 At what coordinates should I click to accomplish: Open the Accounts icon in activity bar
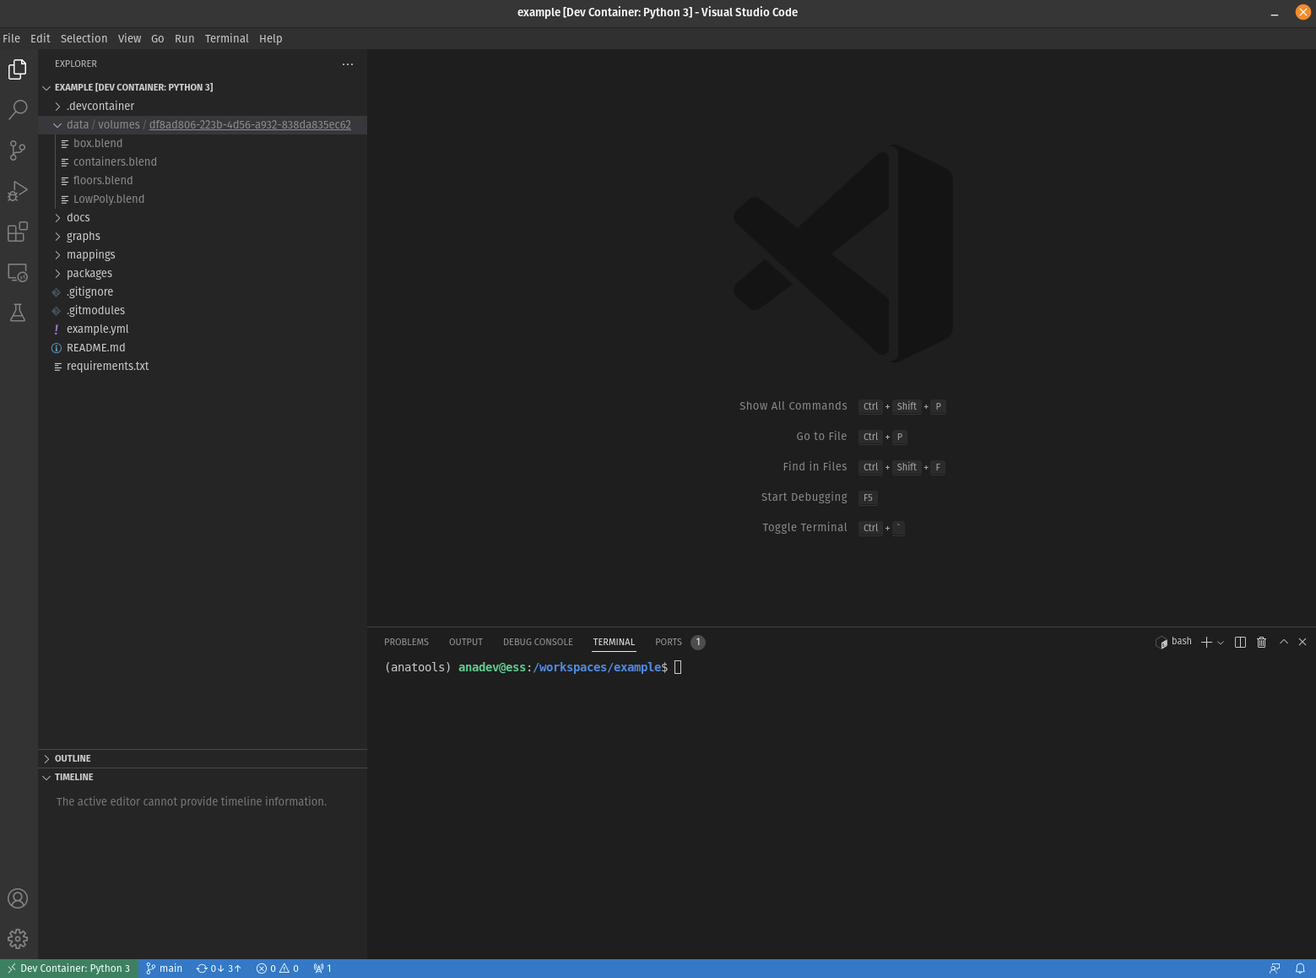pos(18,898)
